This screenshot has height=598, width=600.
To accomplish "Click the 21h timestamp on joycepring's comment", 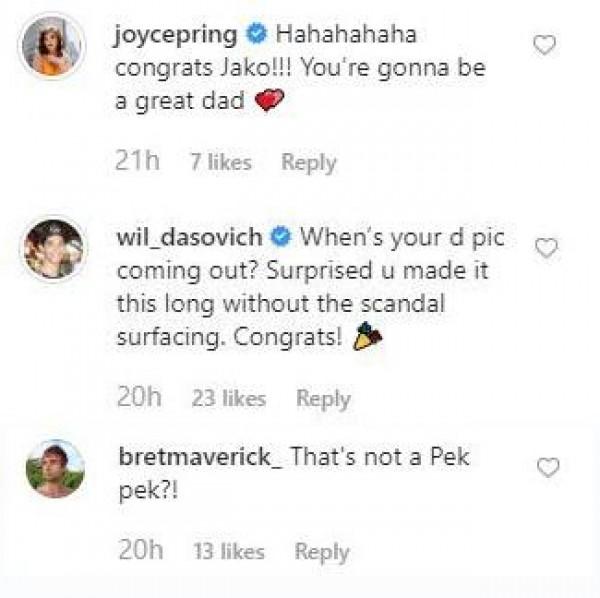I will pos(138,162).
